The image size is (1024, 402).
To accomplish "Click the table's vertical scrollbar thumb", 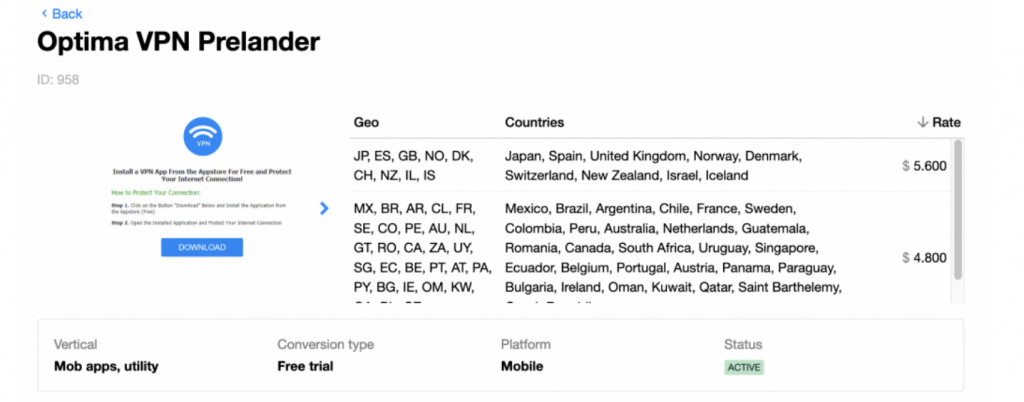I will pyautogui.click(x=957, y=209).
